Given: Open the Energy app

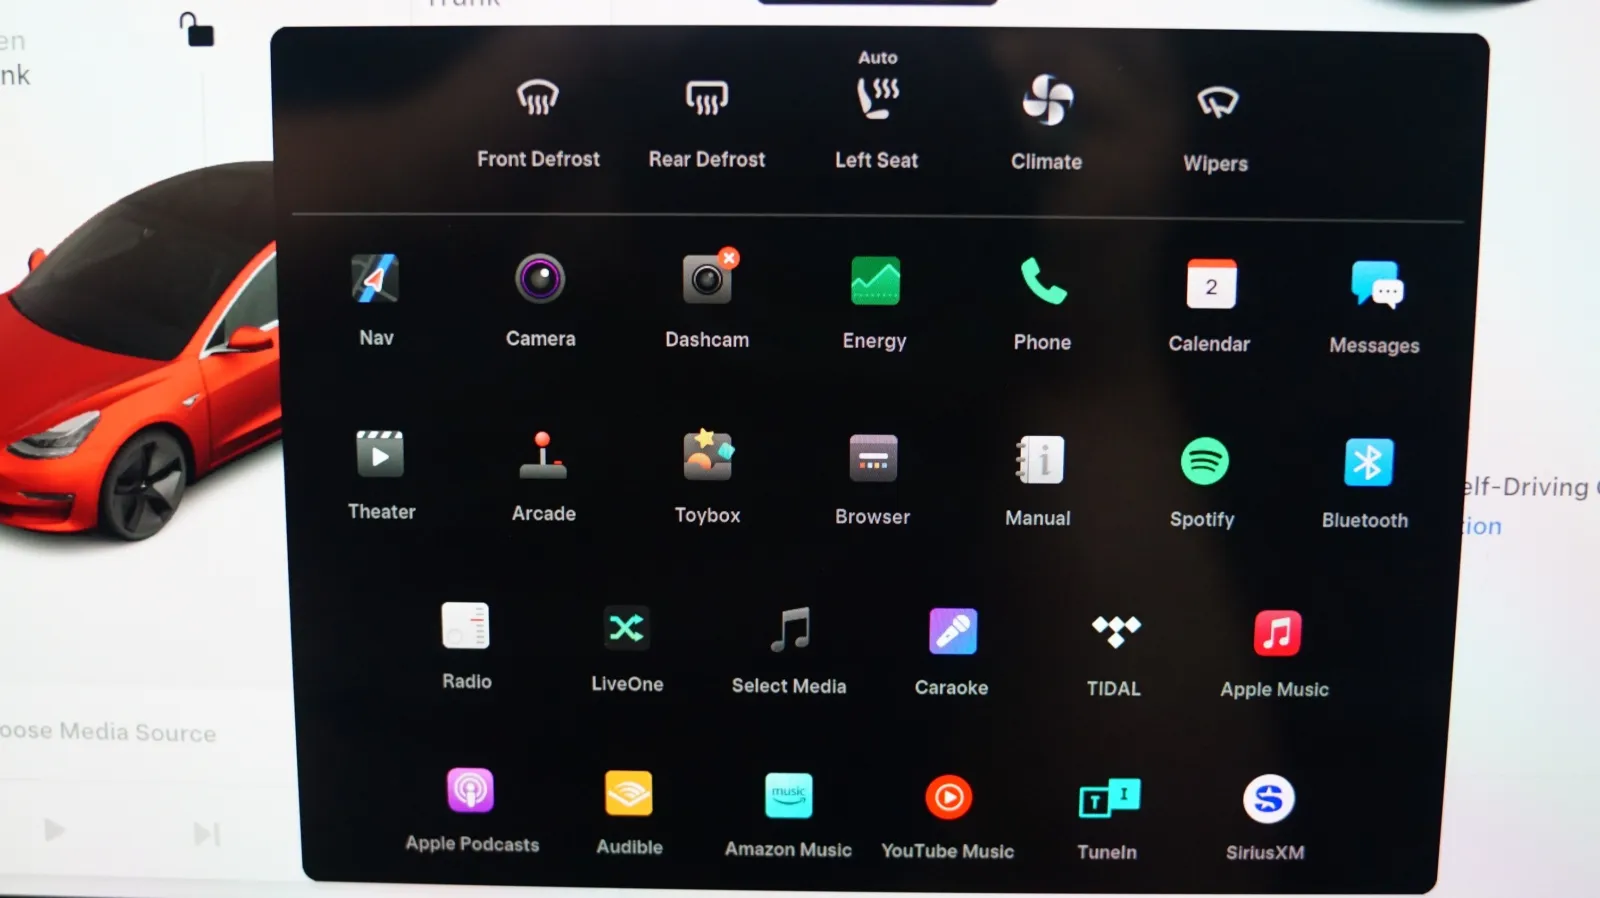Looking at the screenshot, I should 874,282.
